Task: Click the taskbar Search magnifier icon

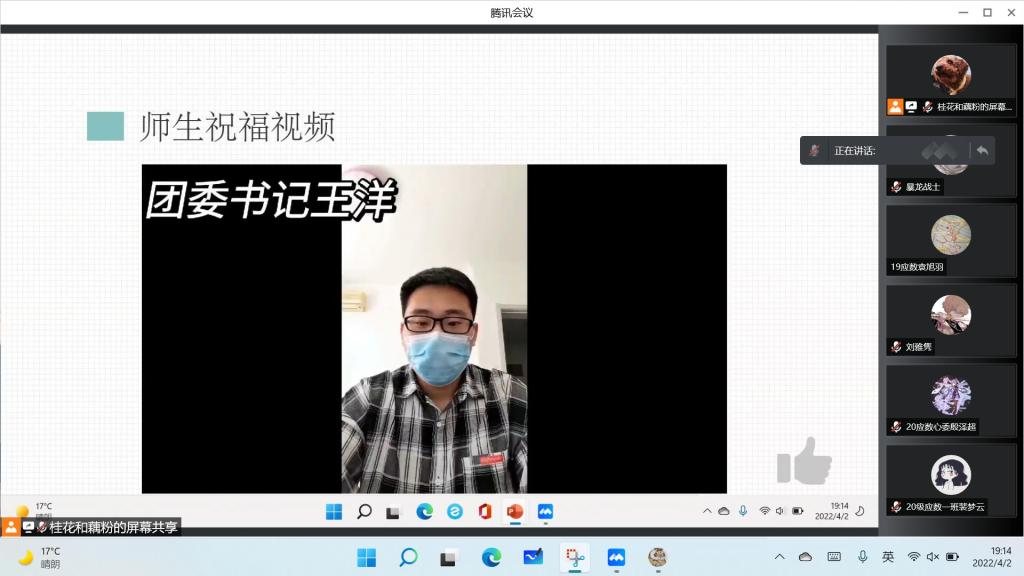Action: (408, 557)
